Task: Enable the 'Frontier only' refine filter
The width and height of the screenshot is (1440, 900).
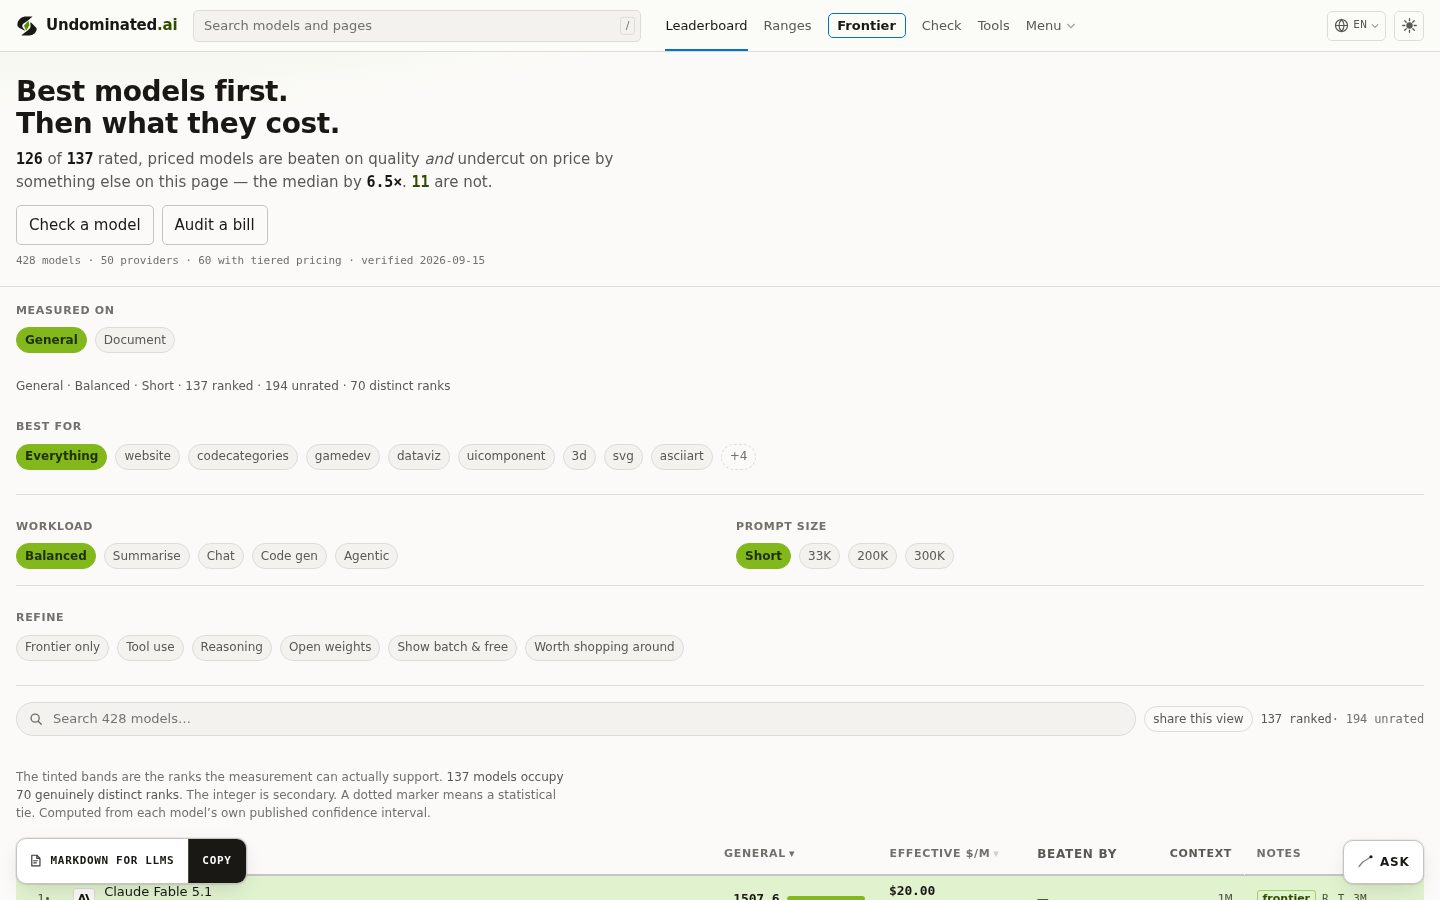Action: pos(62,647)
